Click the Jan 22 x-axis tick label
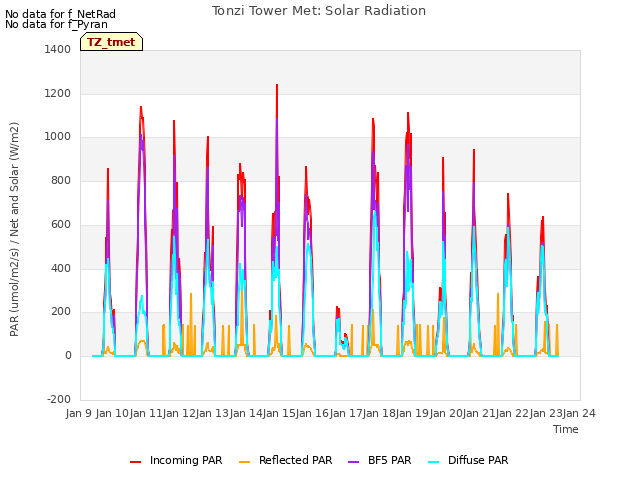 point(512,413)
